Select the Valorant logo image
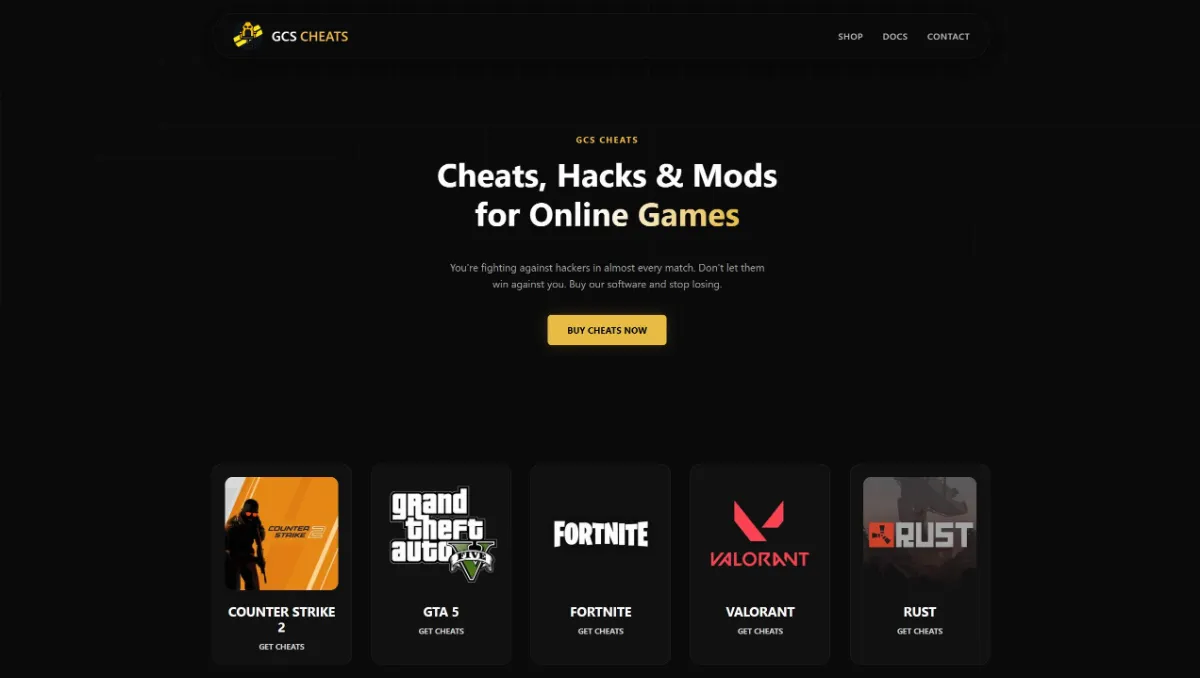 760,533
